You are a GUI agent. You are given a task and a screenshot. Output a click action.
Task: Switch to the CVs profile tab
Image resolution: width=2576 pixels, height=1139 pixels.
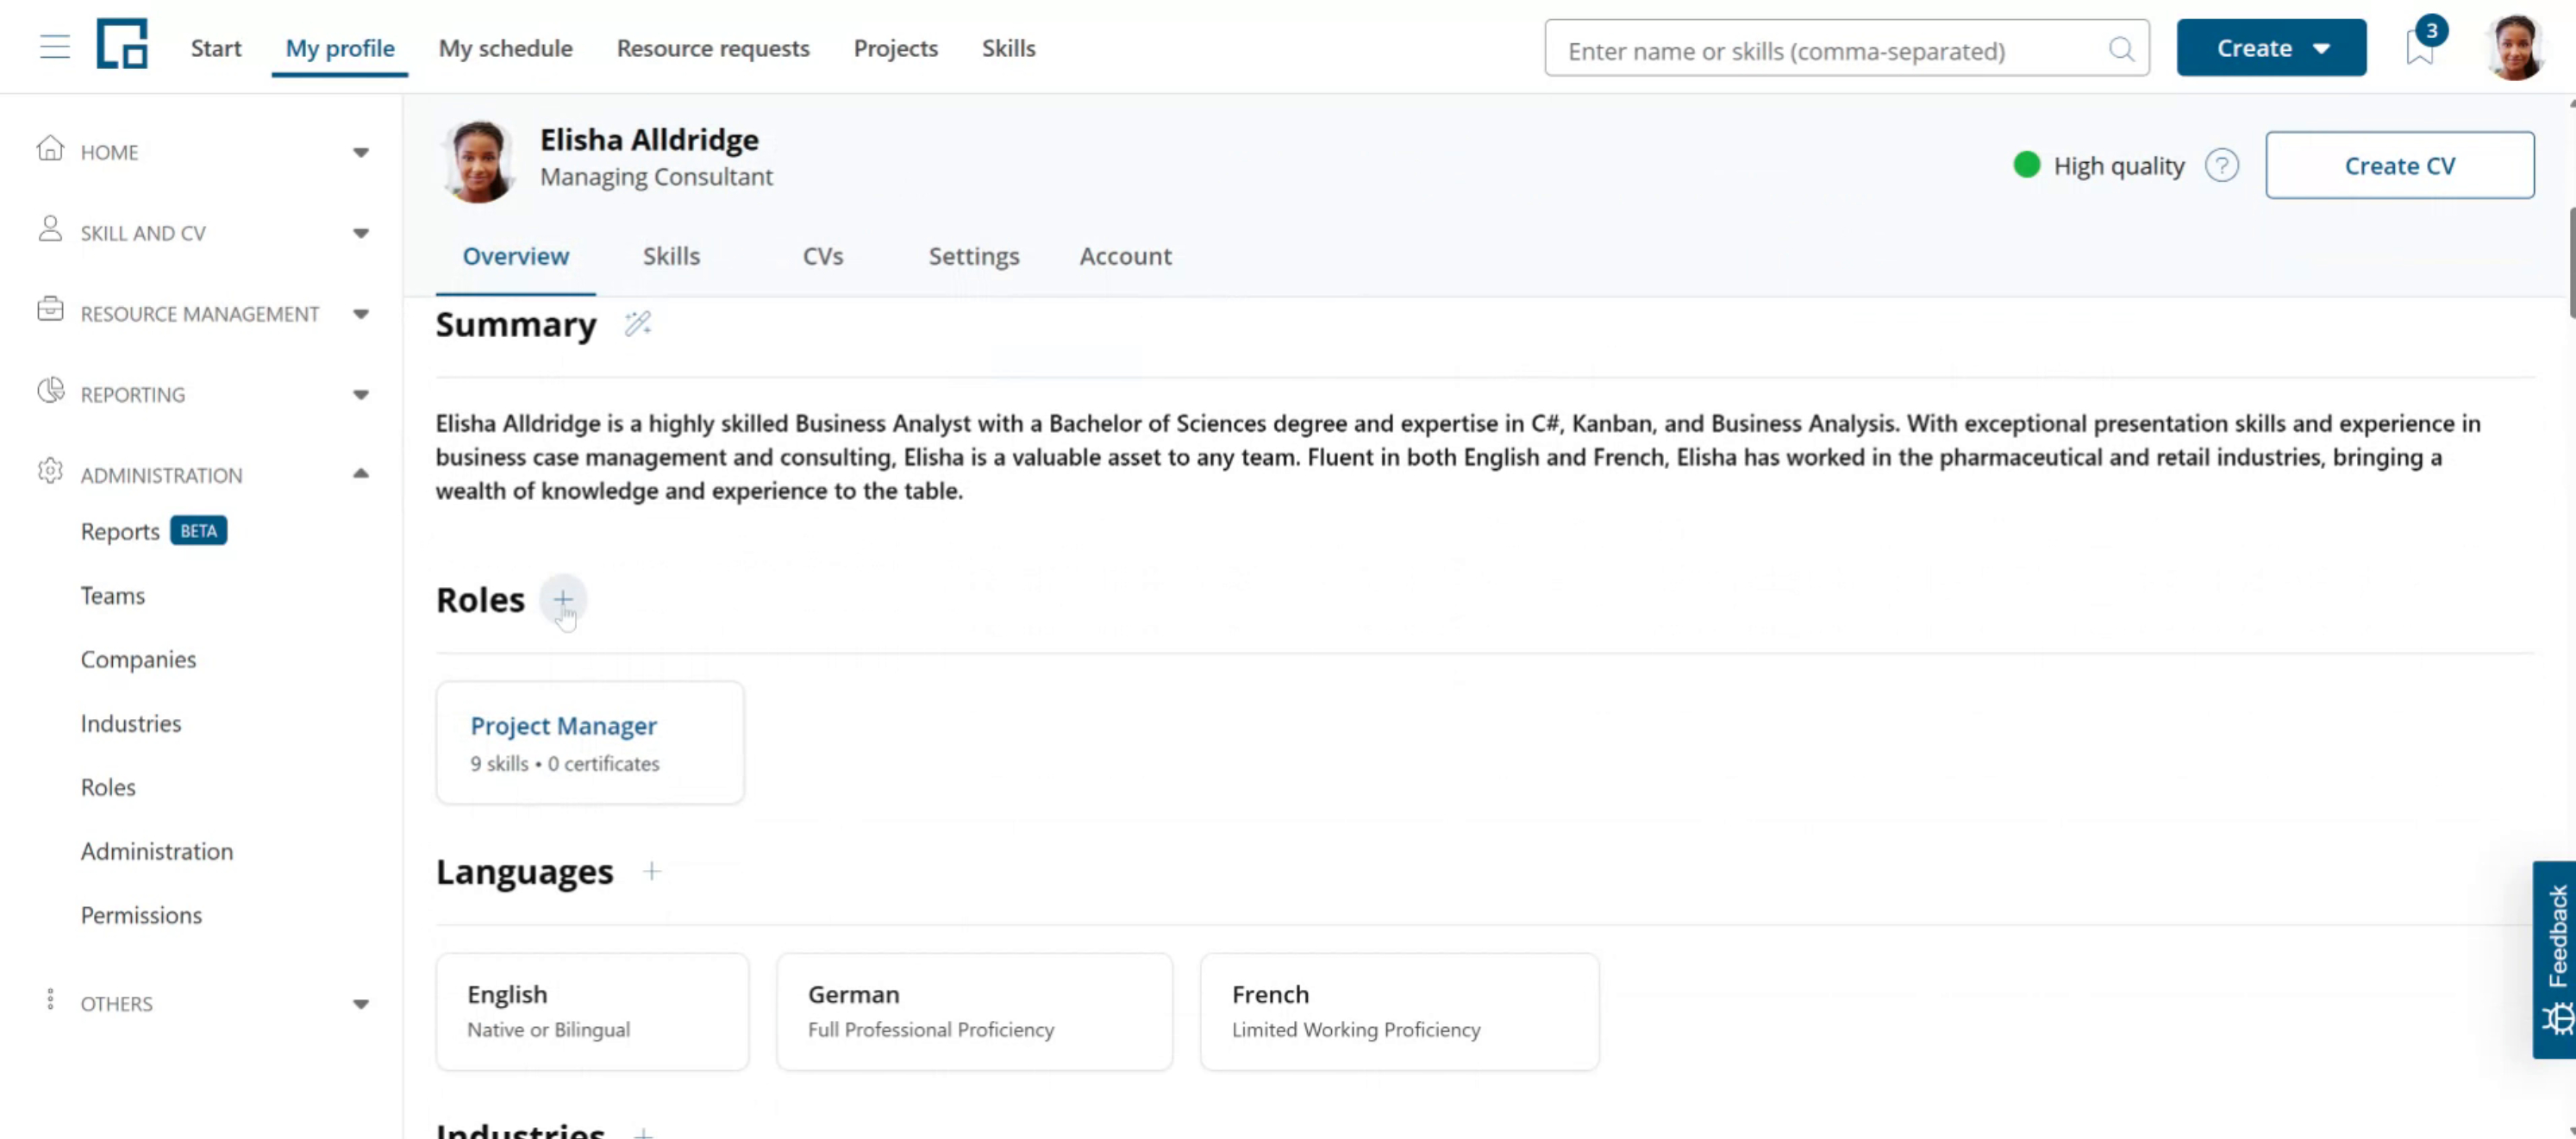(x=822, y=256)
